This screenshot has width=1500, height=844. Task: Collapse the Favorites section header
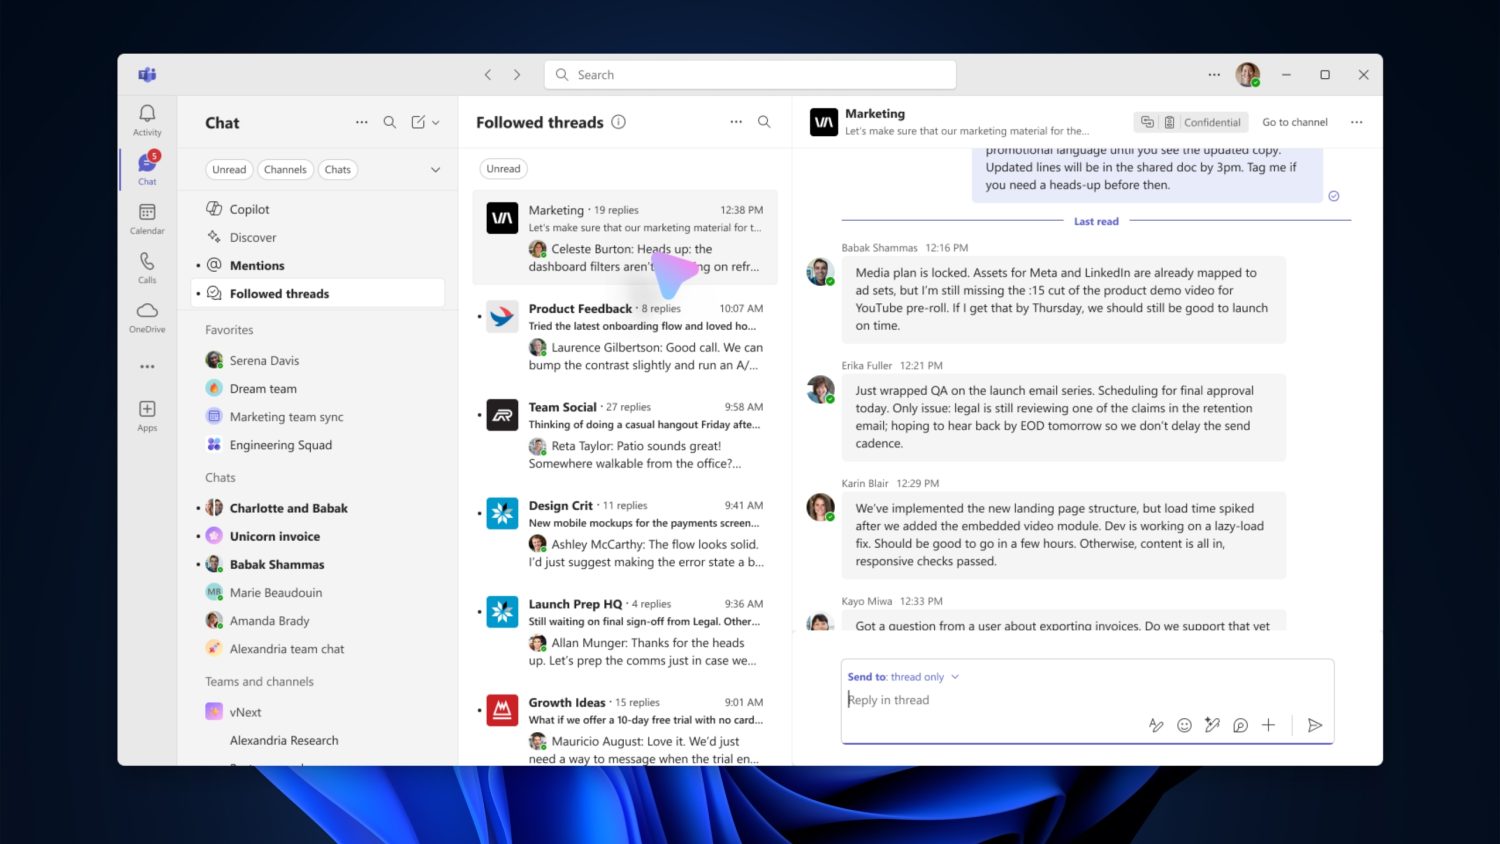[x=229, y=330]
